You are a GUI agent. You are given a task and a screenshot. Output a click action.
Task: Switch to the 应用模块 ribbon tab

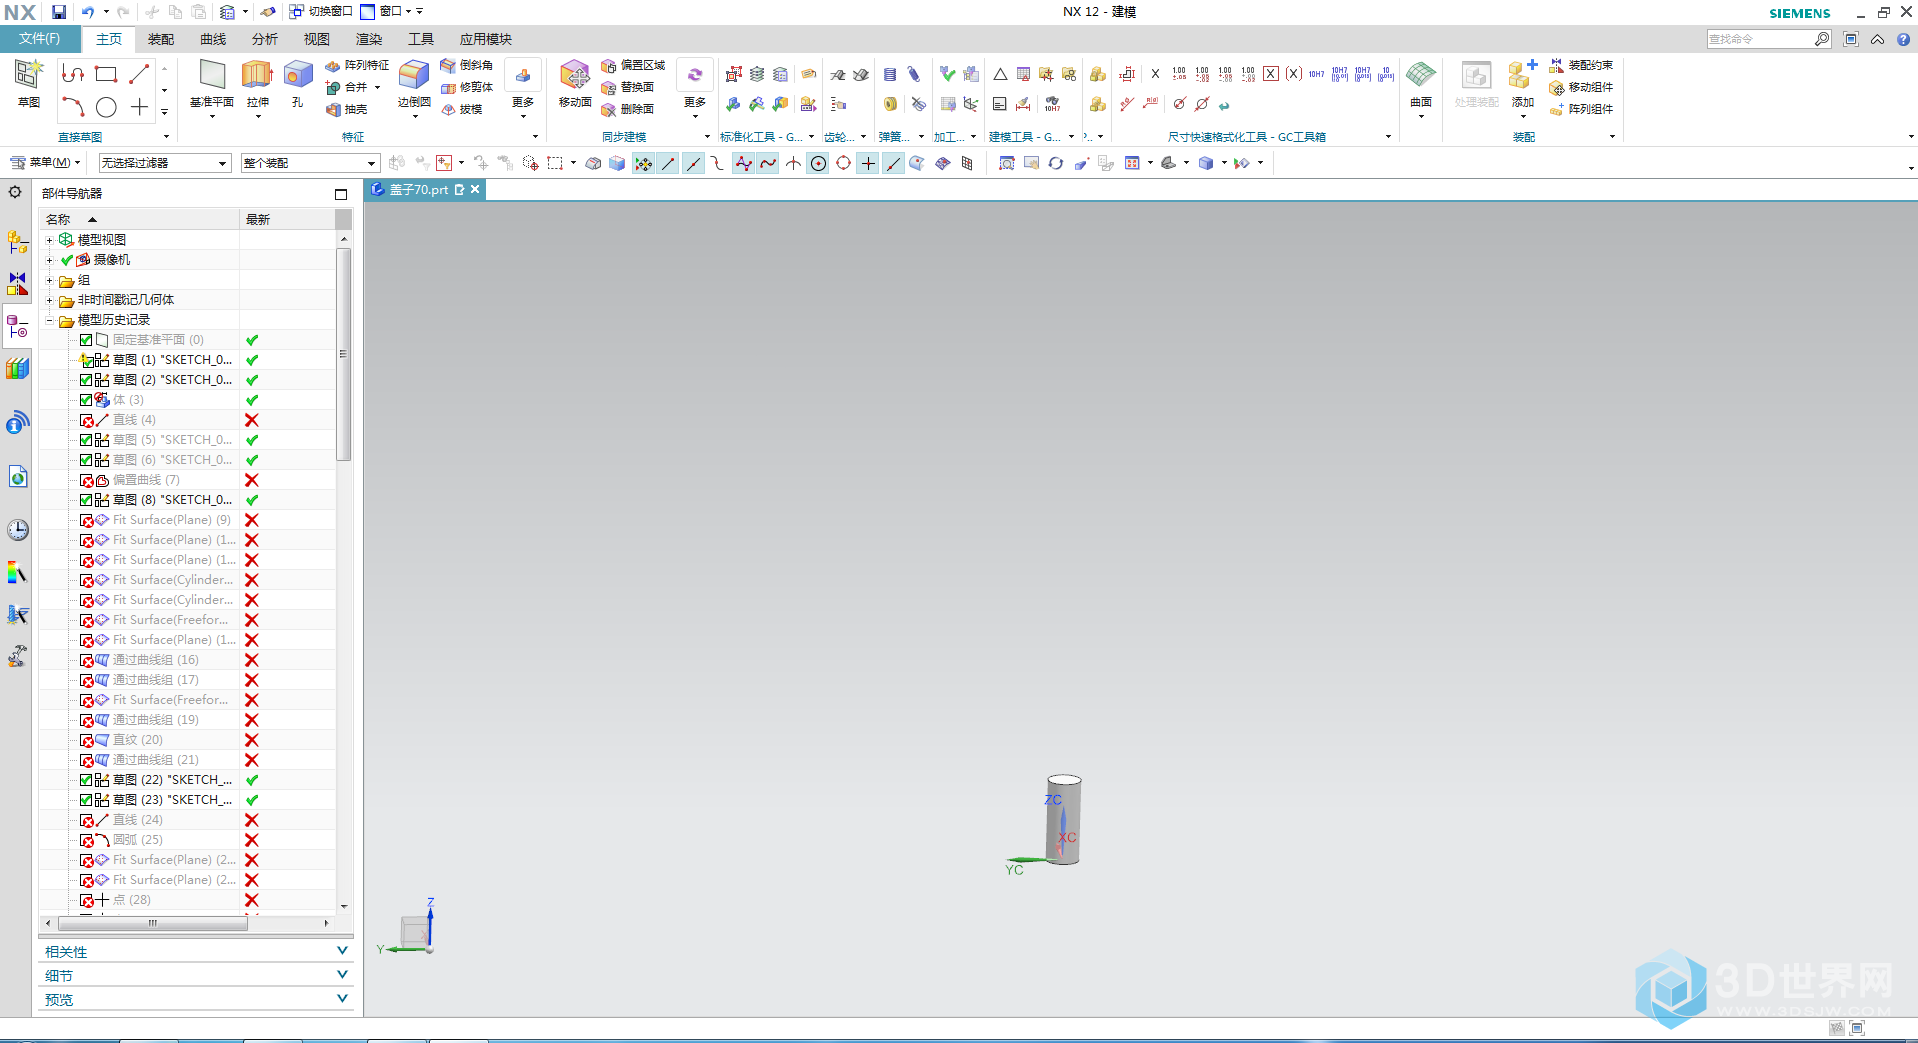click(486, 39)
